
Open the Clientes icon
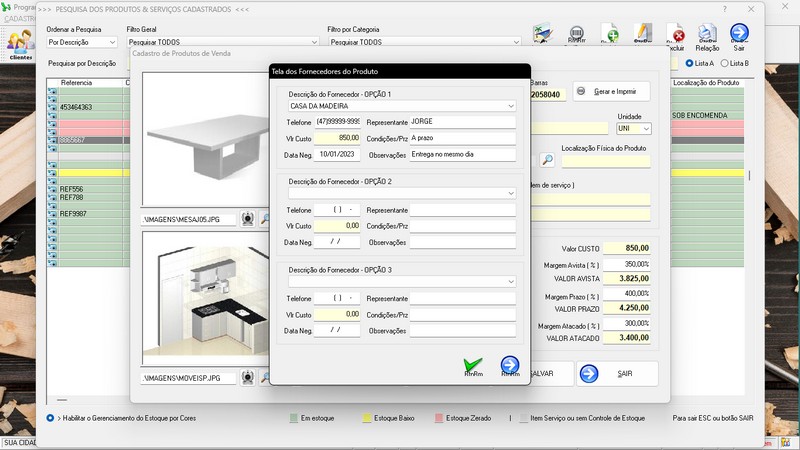click(x=20, y=44)
